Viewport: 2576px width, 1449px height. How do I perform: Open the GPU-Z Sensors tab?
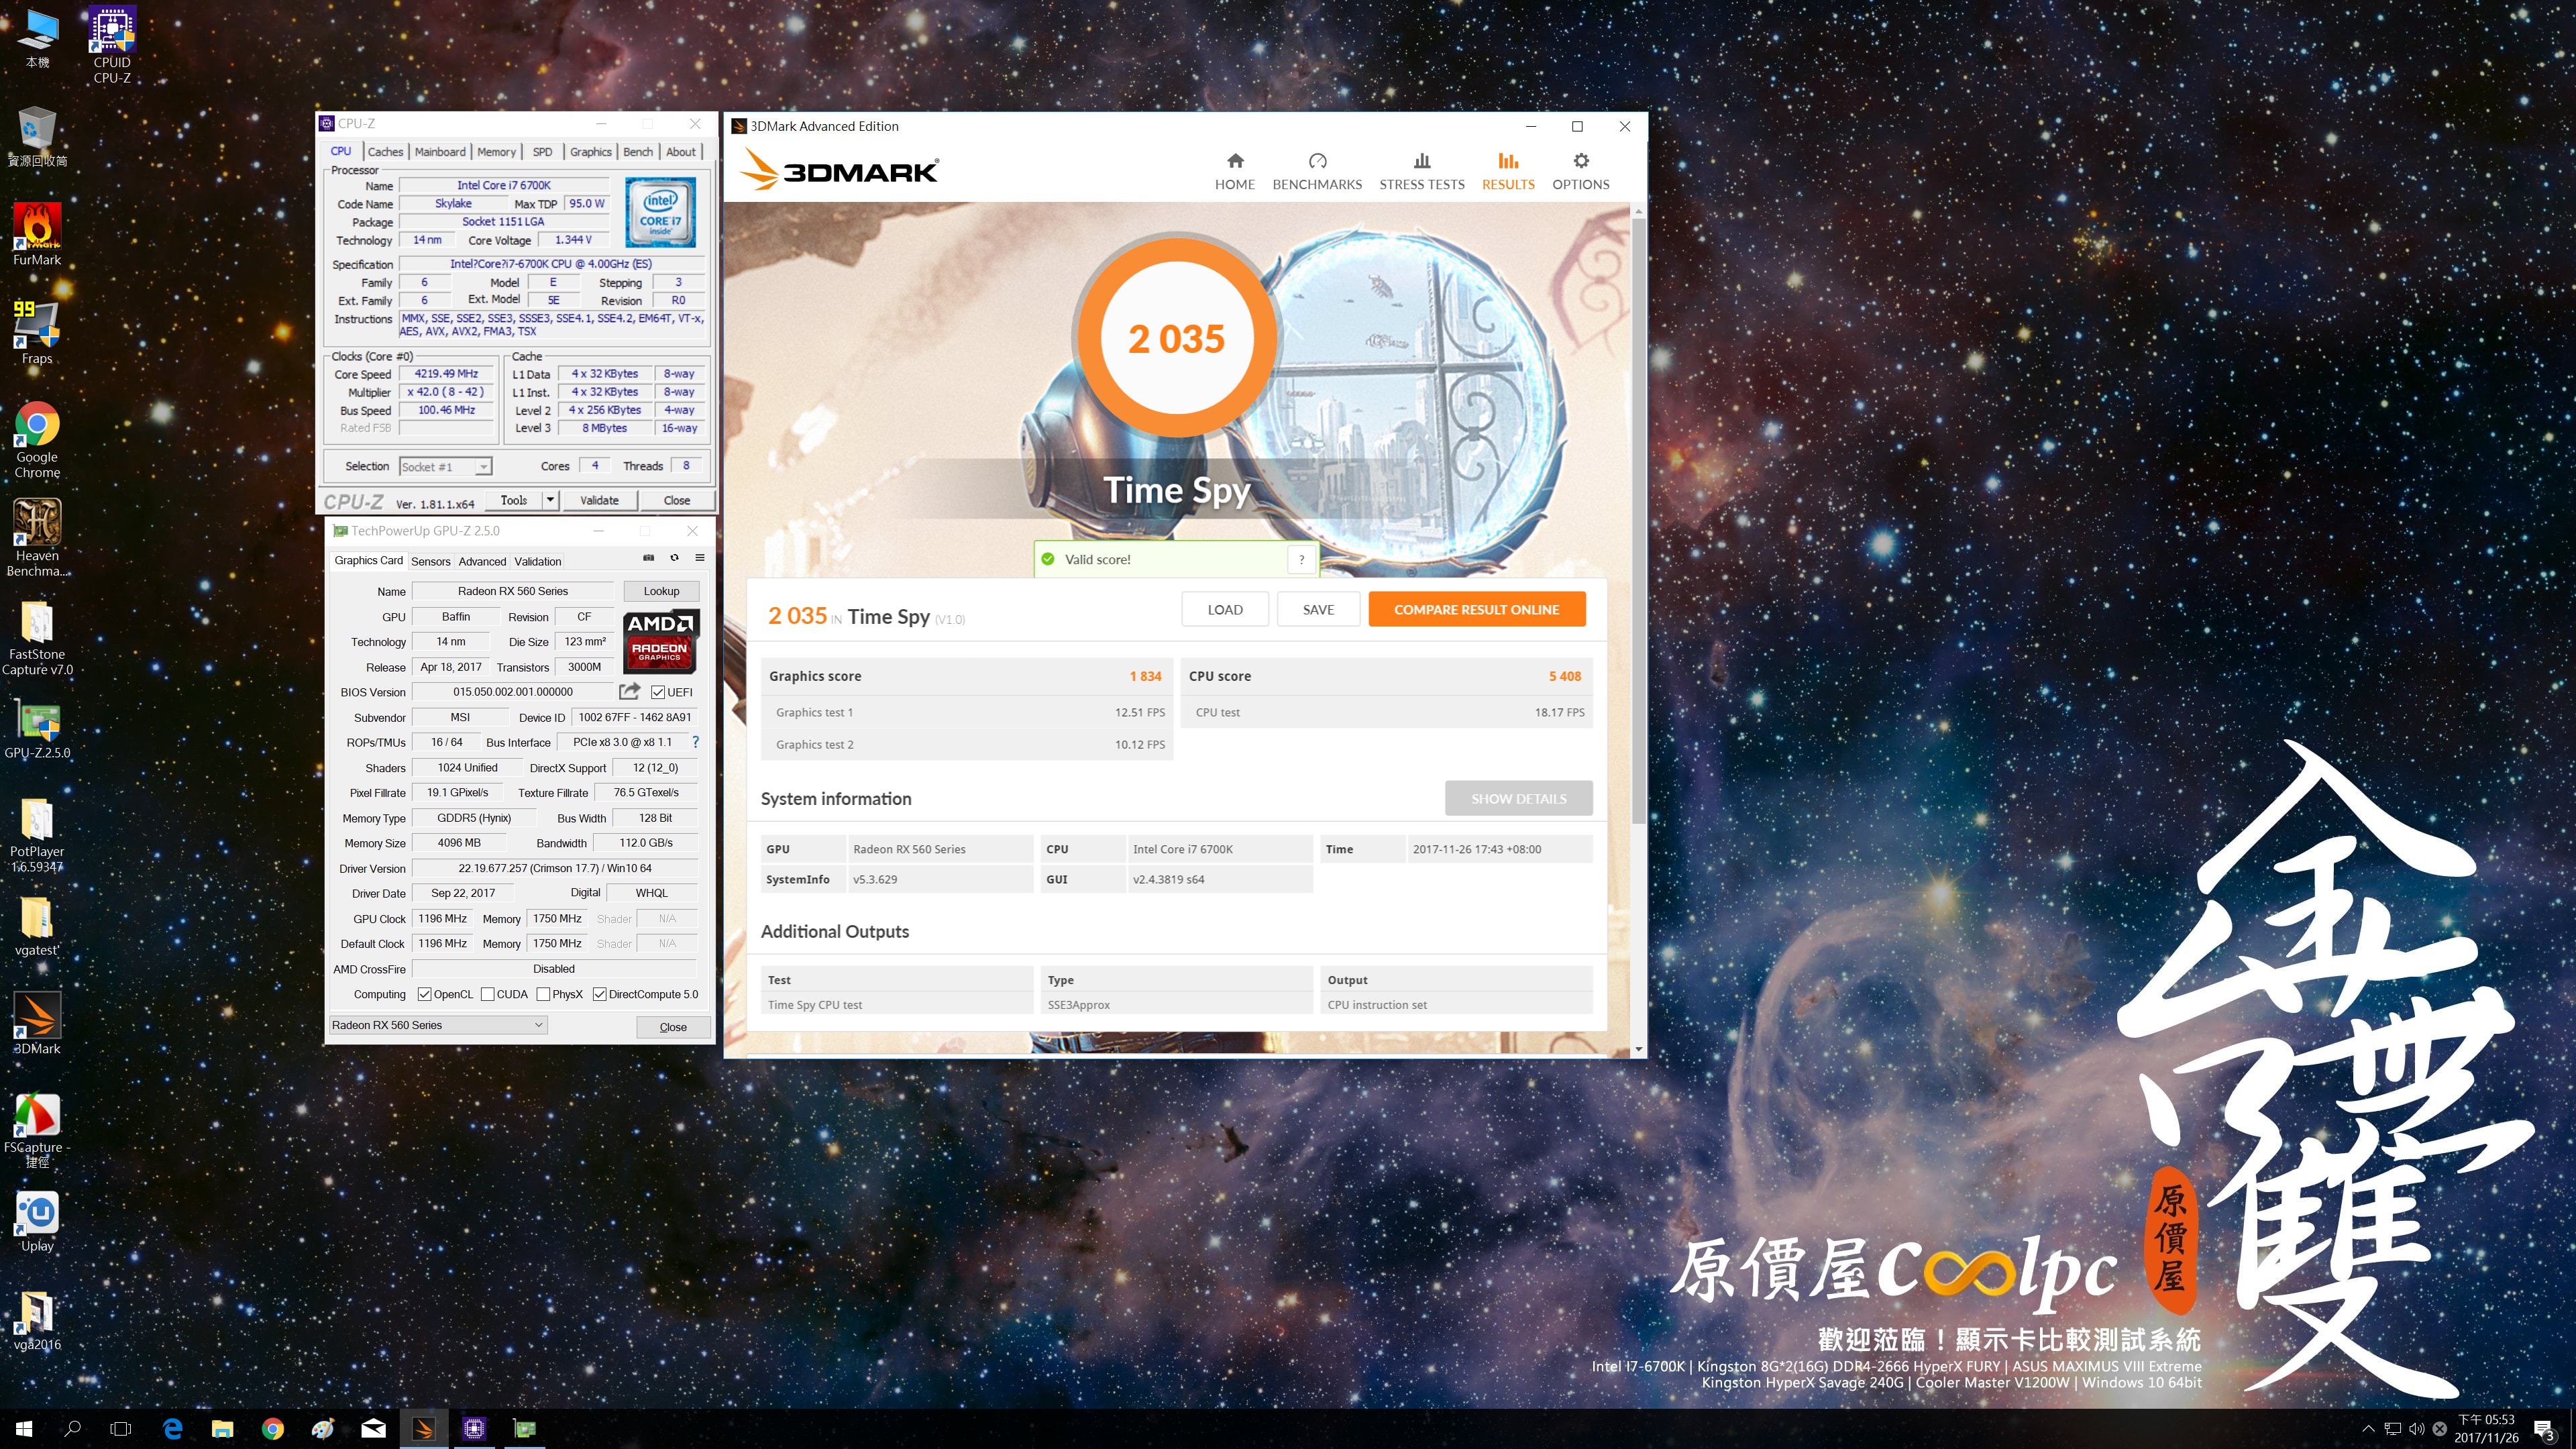pos(431,561)
